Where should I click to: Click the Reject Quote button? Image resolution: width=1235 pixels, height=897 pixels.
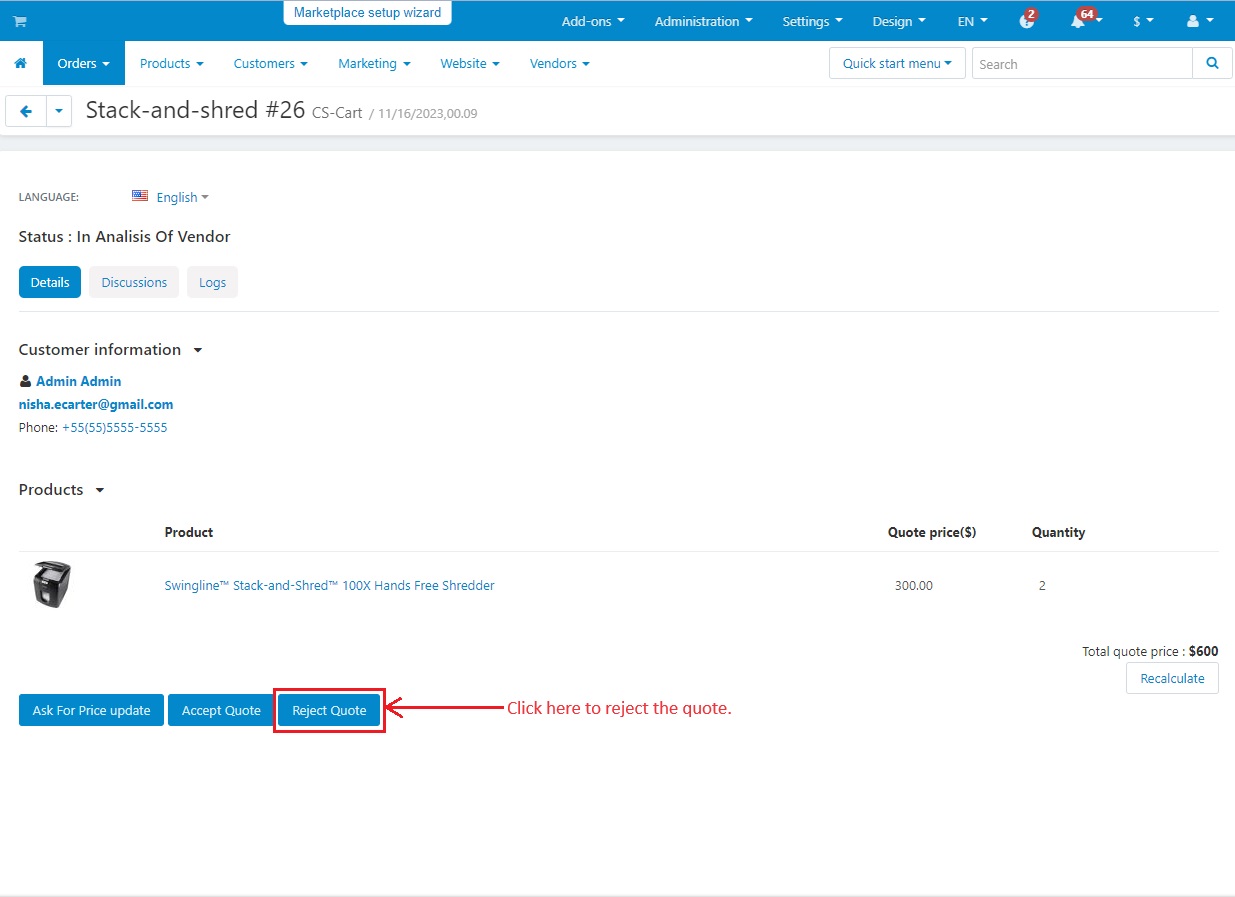(x=329, y=710)
